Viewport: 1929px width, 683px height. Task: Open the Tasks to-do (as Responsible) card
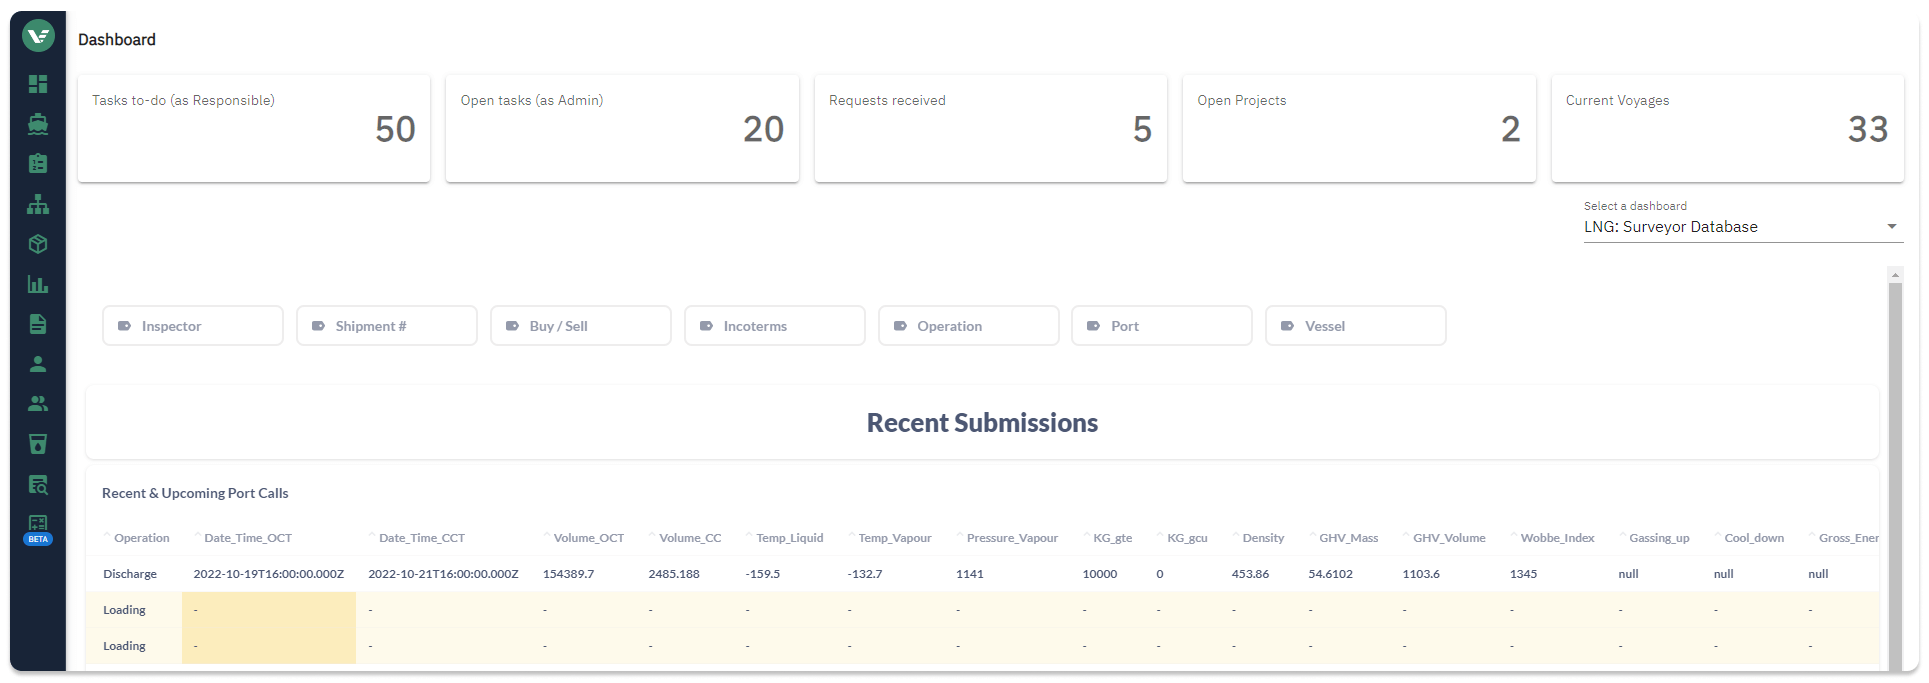pos(254,128)
